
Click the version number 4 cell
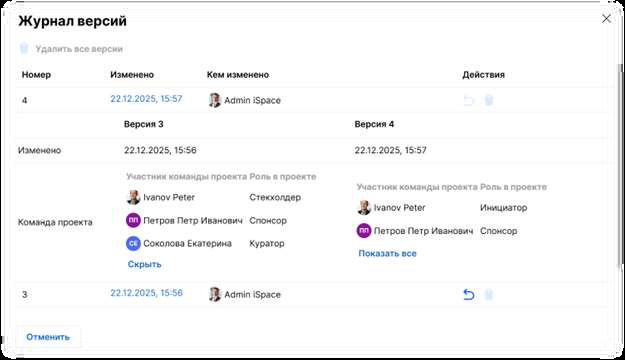24,100
